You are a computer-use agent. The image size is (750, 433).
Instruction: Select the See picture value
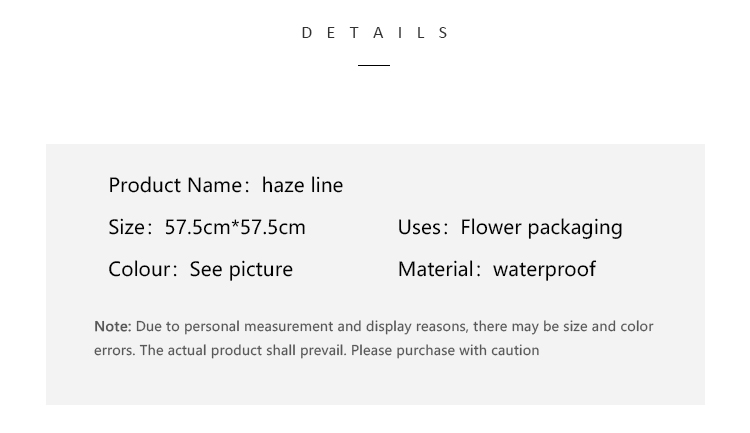coord(241,270)
